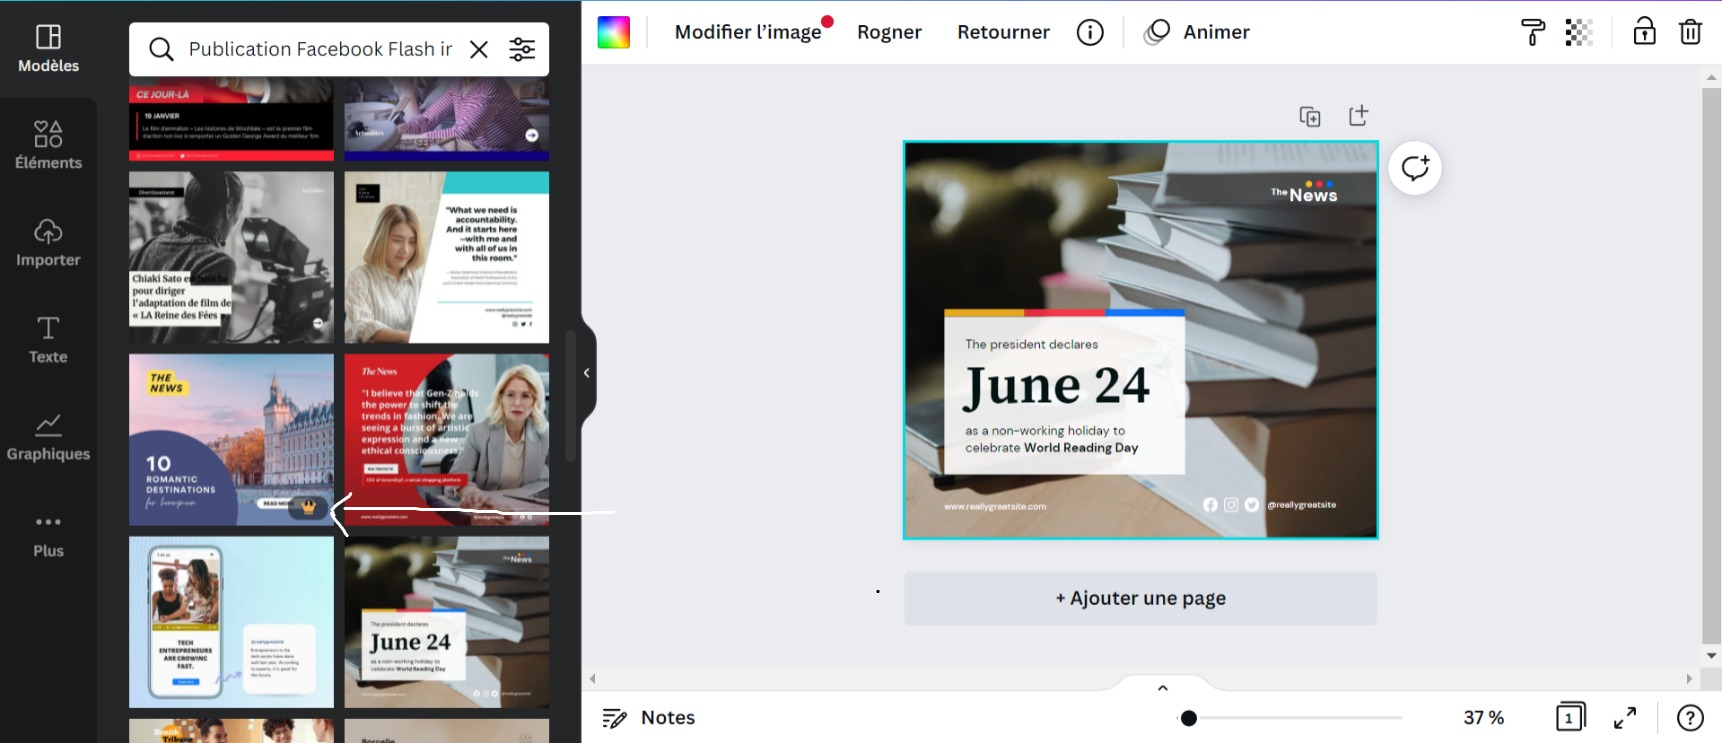Open the image info icon
Image resolution: width=1722 pixels, height=743 pixels.
point(1090,32)
